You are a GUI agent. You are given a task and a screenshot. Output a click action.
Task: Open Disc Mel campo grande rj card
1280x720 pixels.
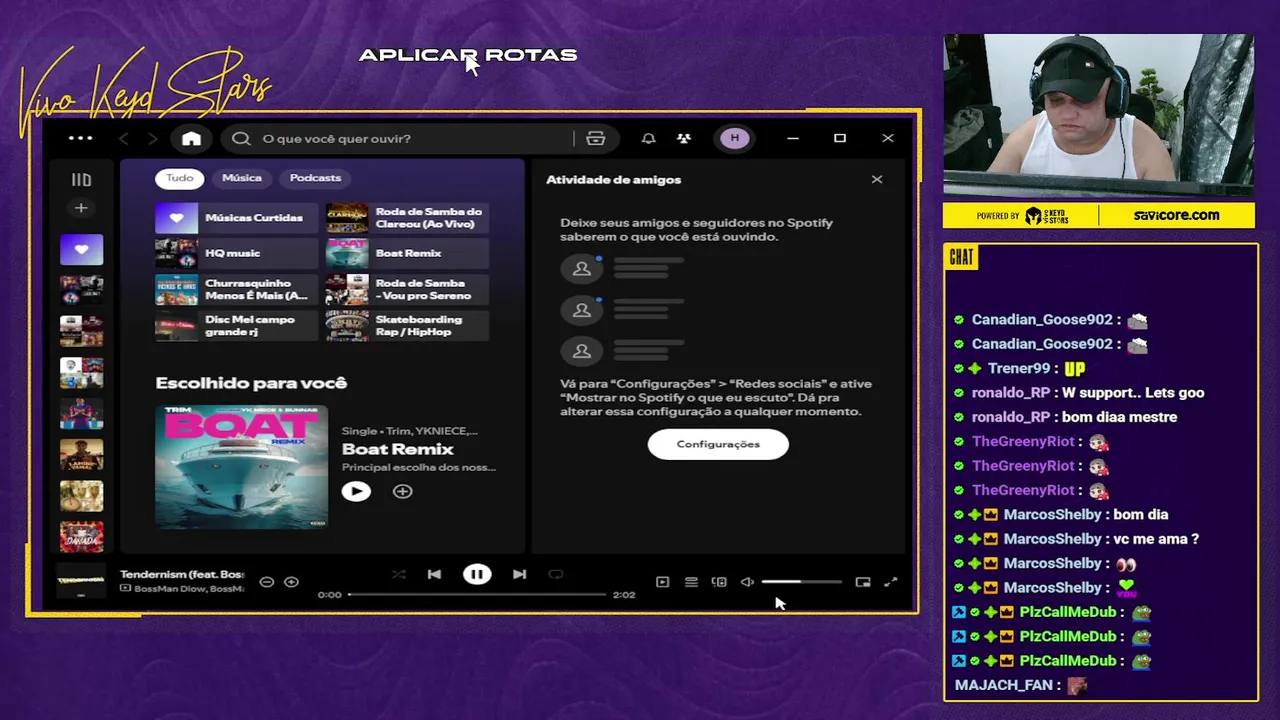tap(237, 326)
